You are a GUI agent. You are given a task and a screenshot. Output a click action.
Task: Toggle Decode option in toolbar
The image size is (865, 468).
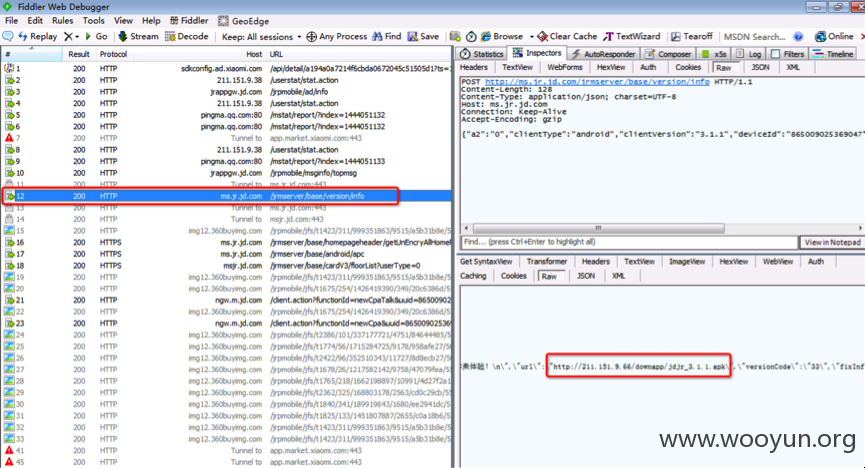(186, 36)
